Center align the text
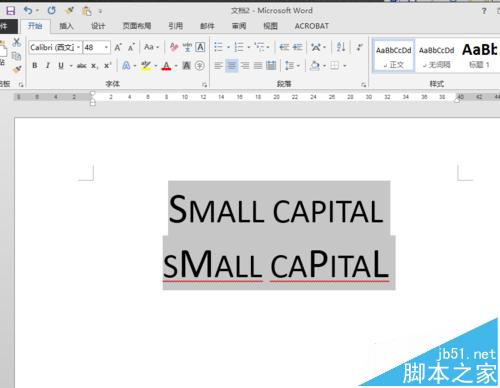Screen dimensions: 500x388 [x=232, y=66]
